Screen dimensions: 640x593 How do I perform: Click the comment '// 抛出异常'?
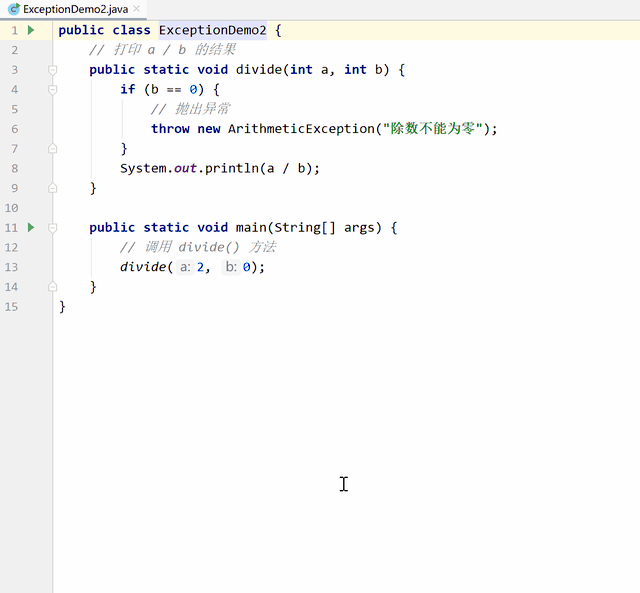coord(190,109)
